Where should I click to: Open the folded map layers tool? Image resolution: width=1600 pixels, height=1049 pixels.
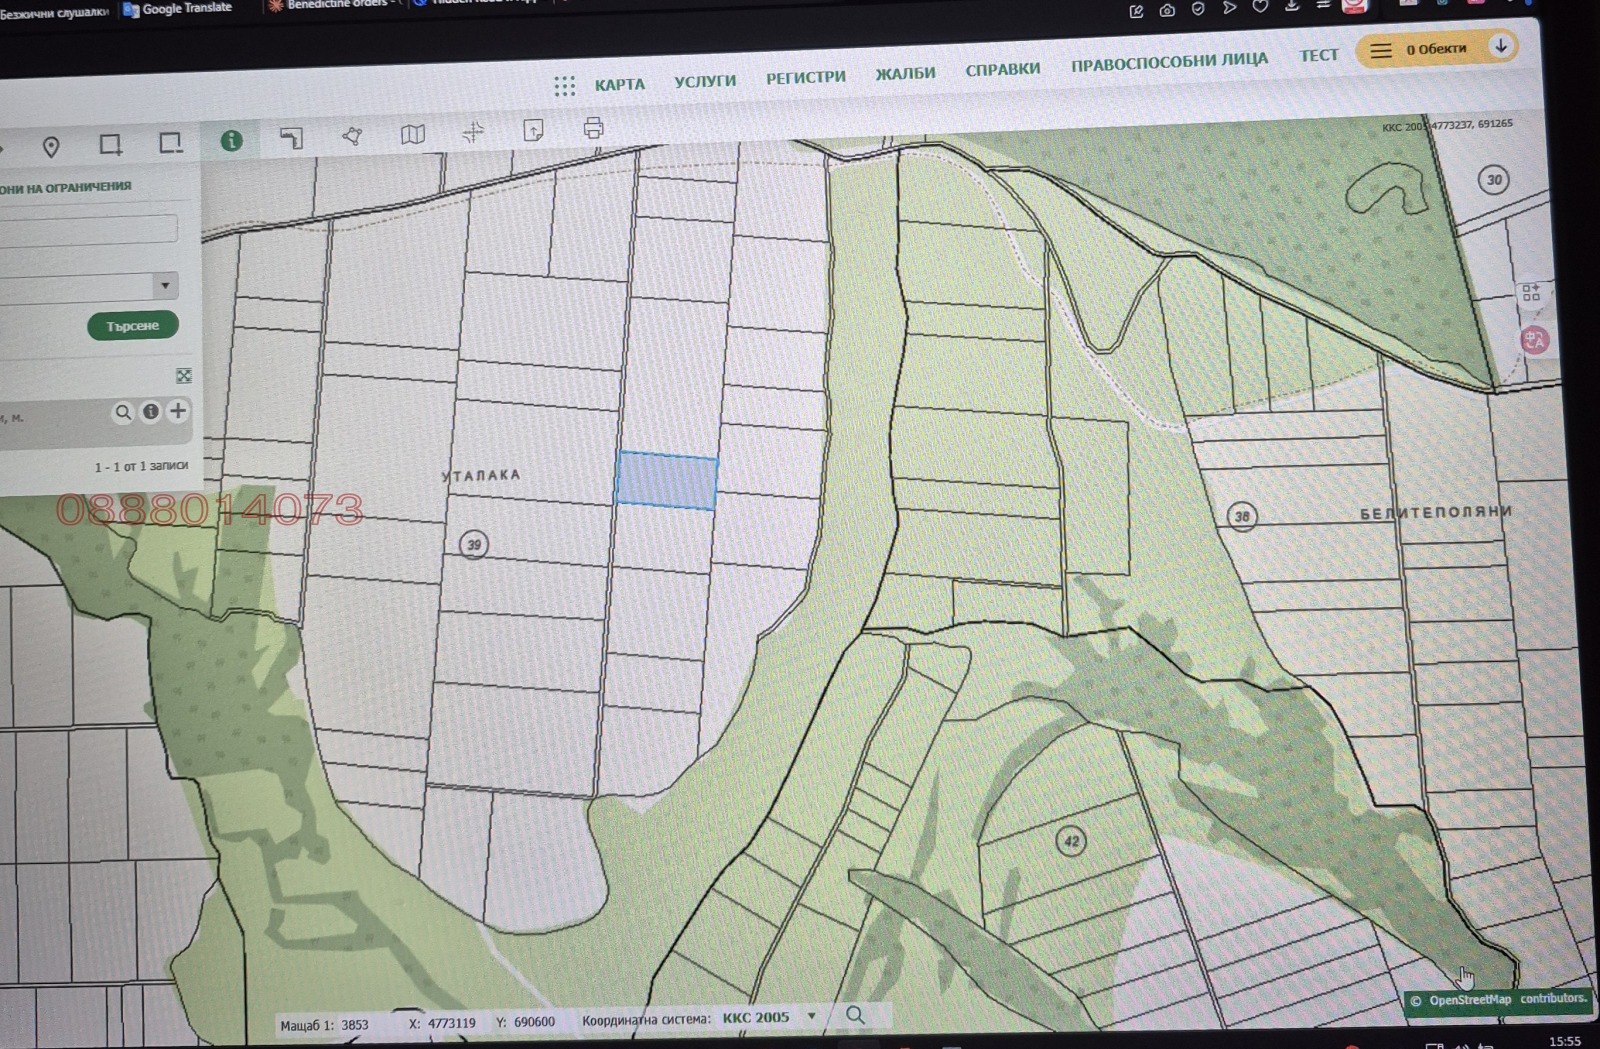pos(413,134)
